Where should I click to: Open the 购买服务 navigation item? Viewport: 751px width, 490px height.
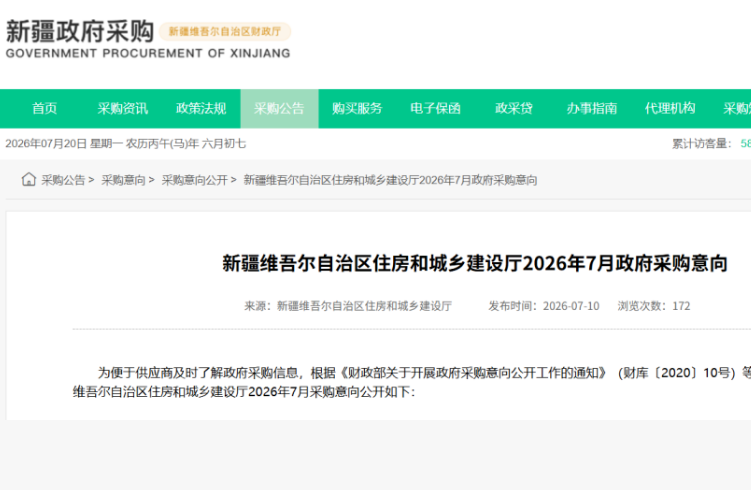(357, 109)
